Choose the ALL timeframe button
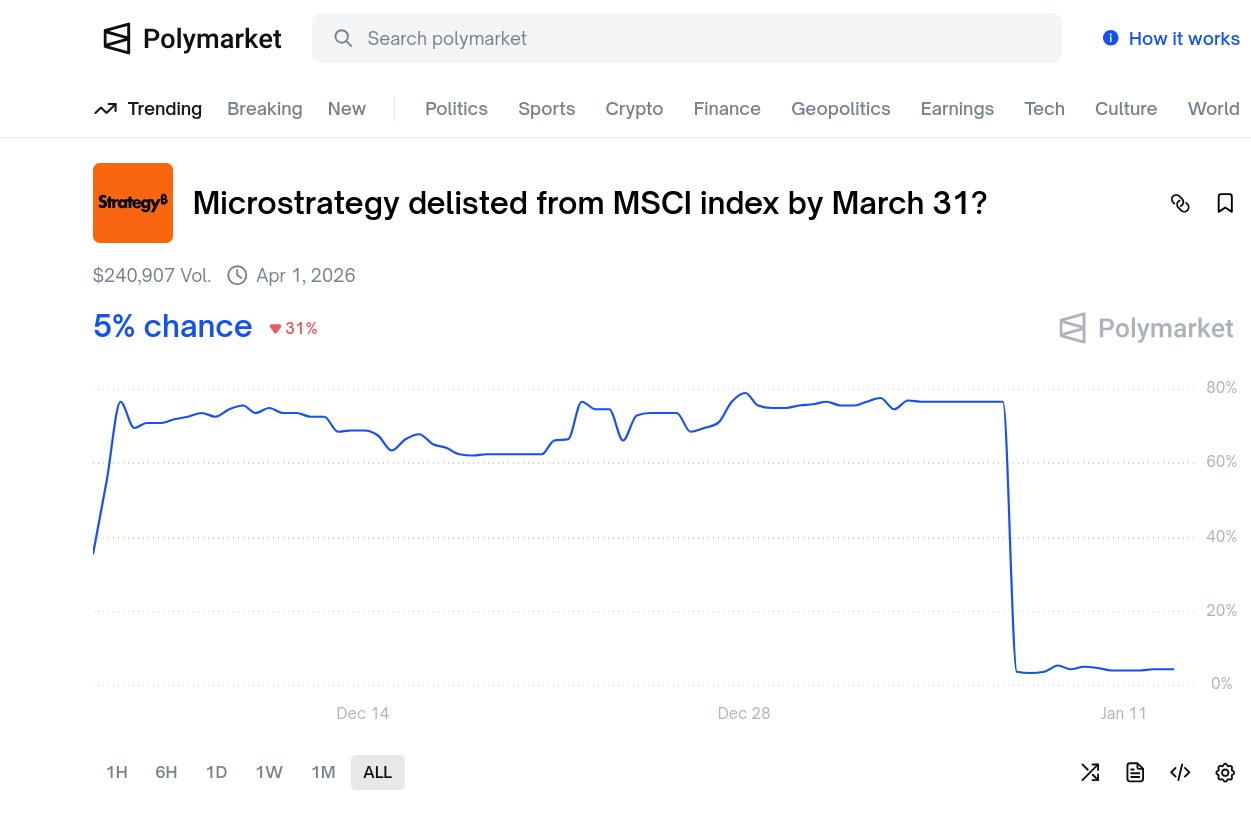Image resolution: width=1251 pixels, height=823 pixels. (x=378, y=772)
